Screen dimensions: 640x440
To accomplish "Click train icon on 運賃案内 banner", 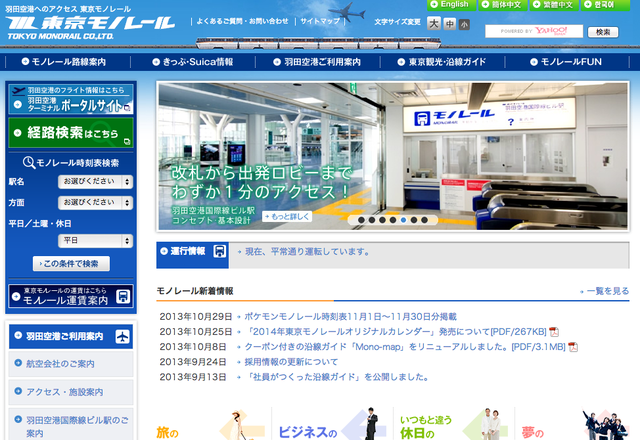I will pyautogui.click(x=123, y=296).
